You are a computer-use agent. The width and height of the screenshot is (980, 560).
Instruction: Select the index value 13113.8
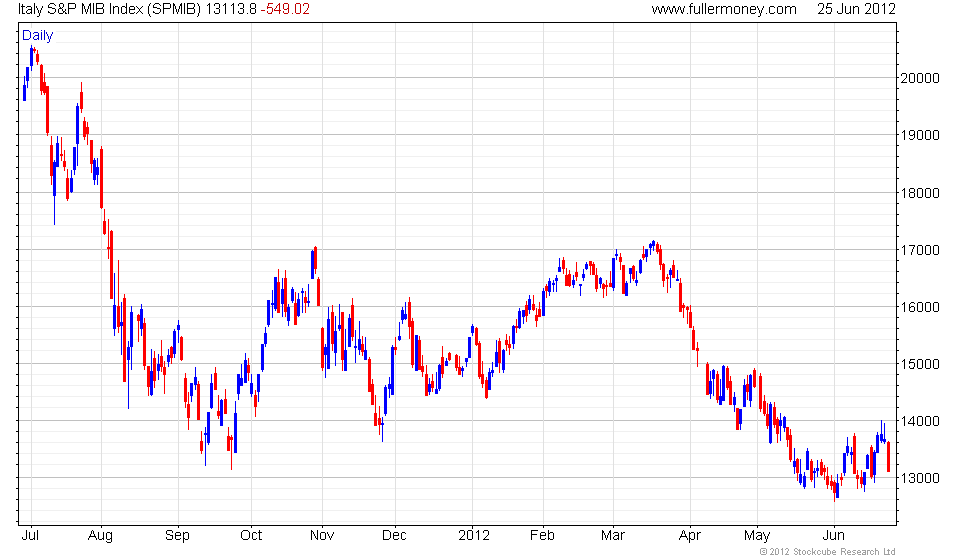point(231,9)
